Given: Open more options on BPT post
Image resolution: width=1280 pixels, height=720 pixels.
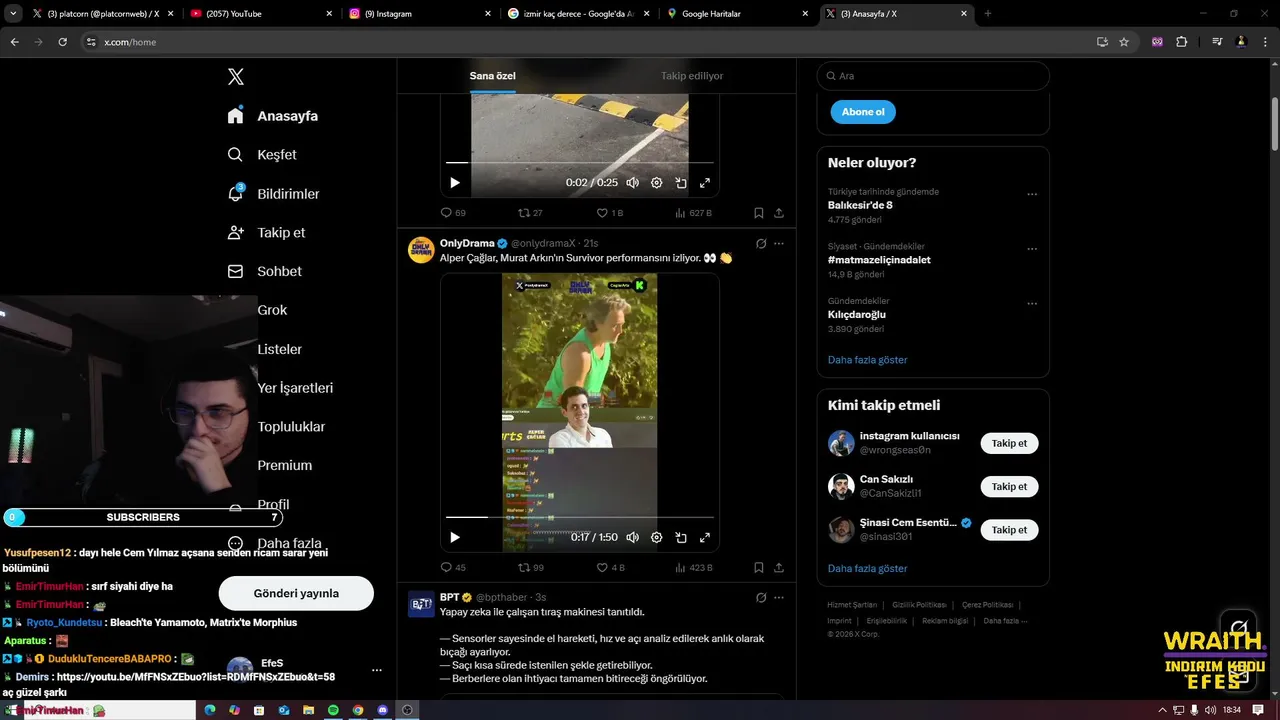Looking at the screenshot, I should pyautogui.click(x=779, y=597).
